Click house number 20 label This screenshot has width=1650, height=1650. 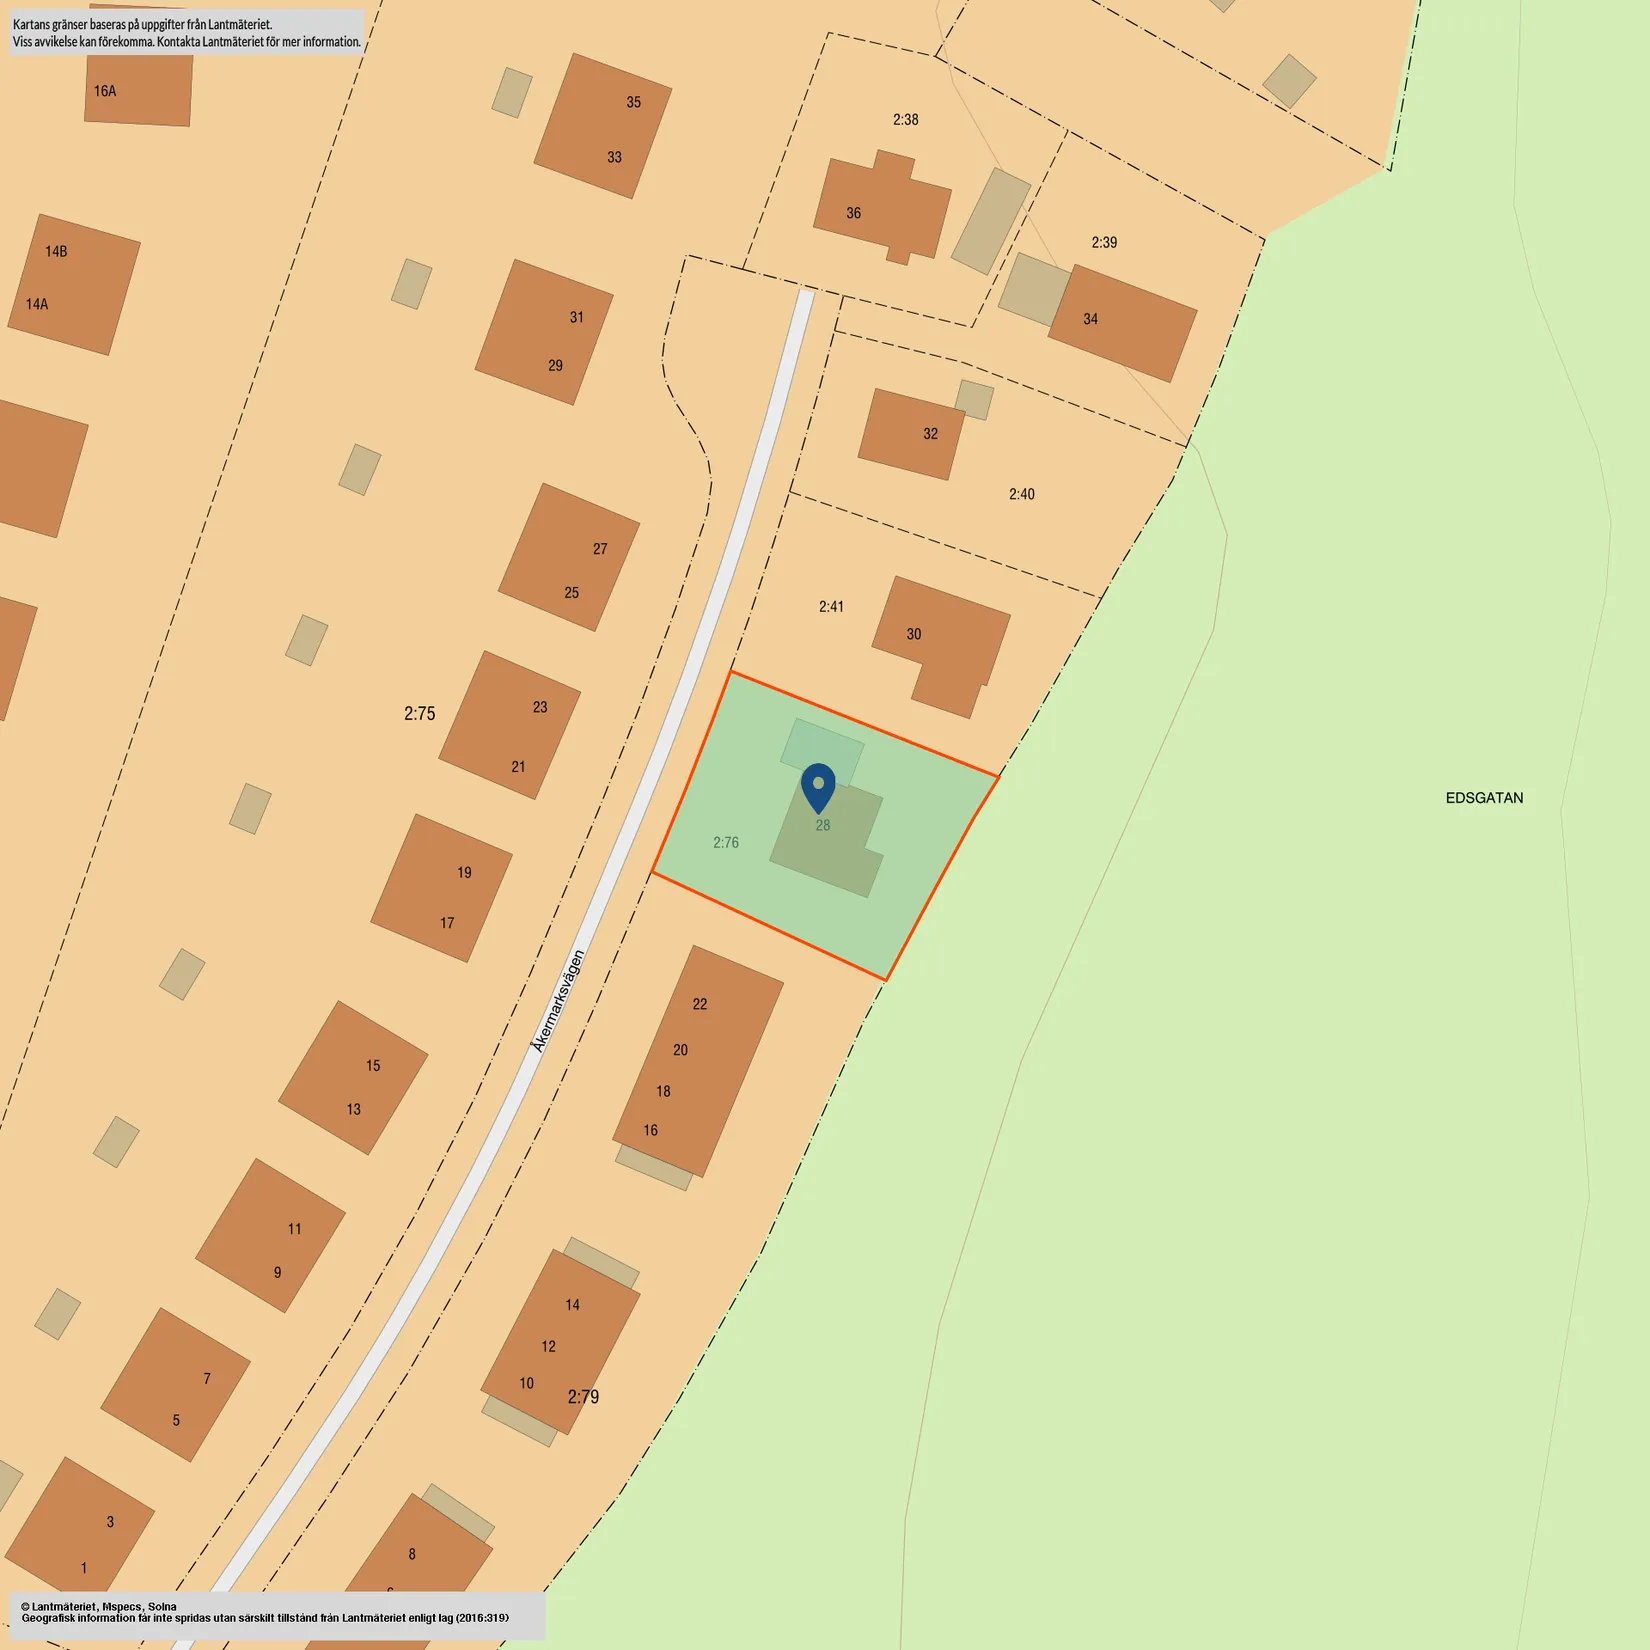click(x=680, y=1050)
